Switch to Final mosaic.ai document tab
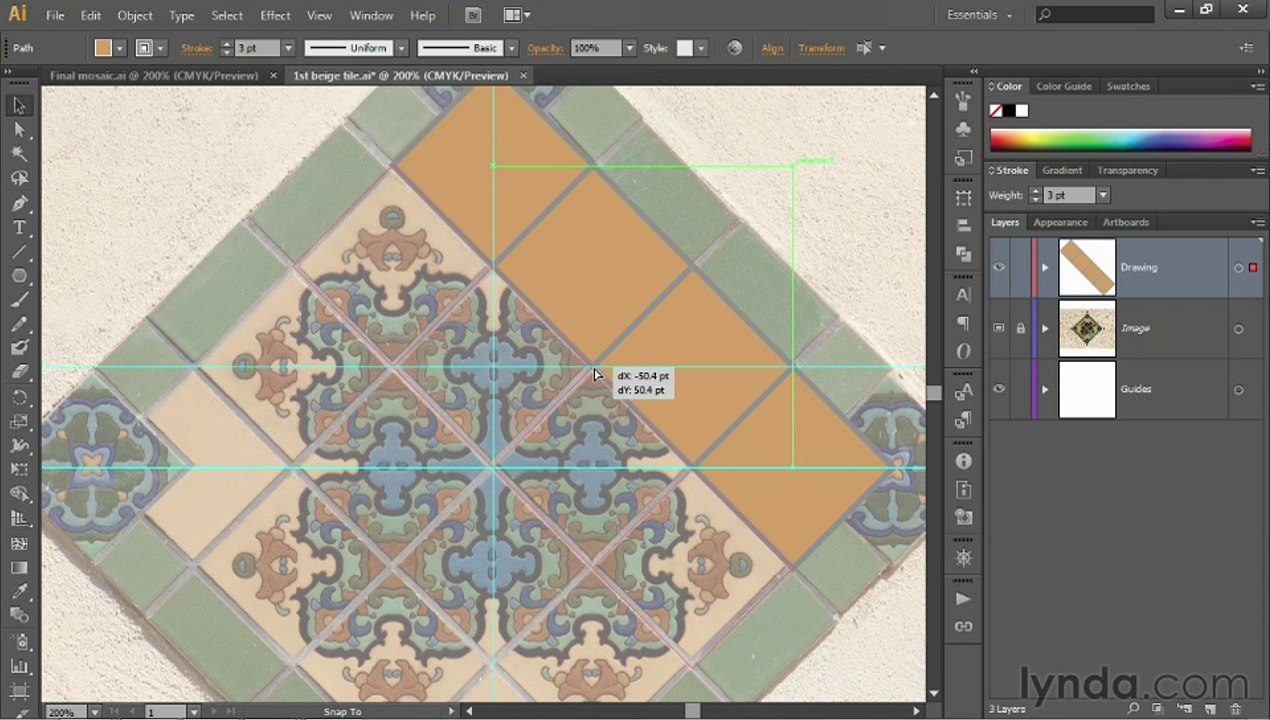 point(154,75)
